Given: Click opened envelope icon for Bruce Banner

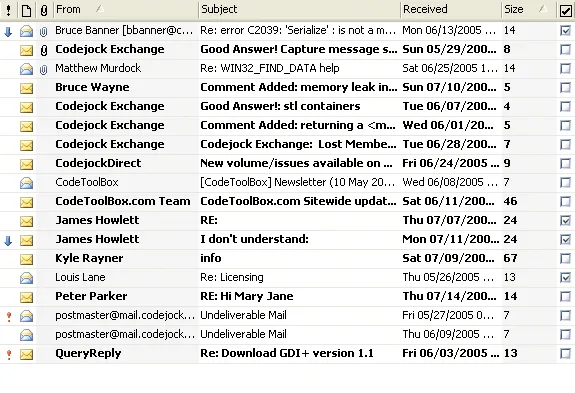Looking at the screenshot, I should (26, 31).
